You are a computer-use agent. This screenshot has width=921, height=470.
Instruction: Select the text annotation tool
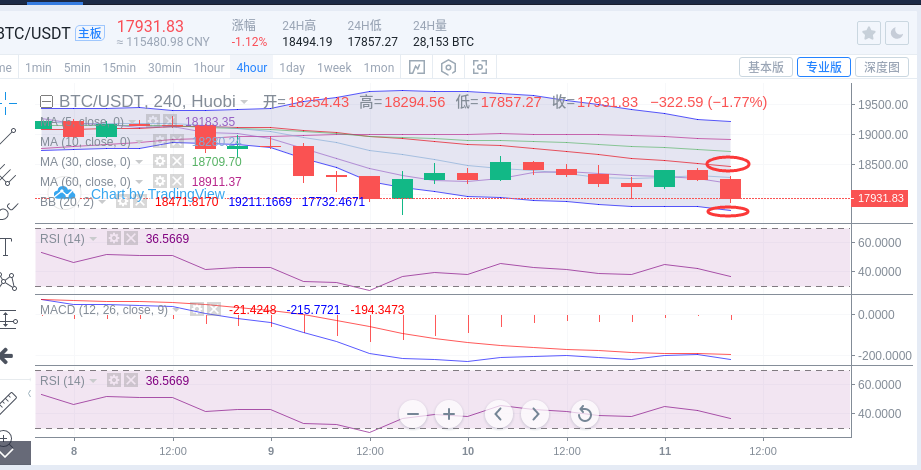coord(6,247)
